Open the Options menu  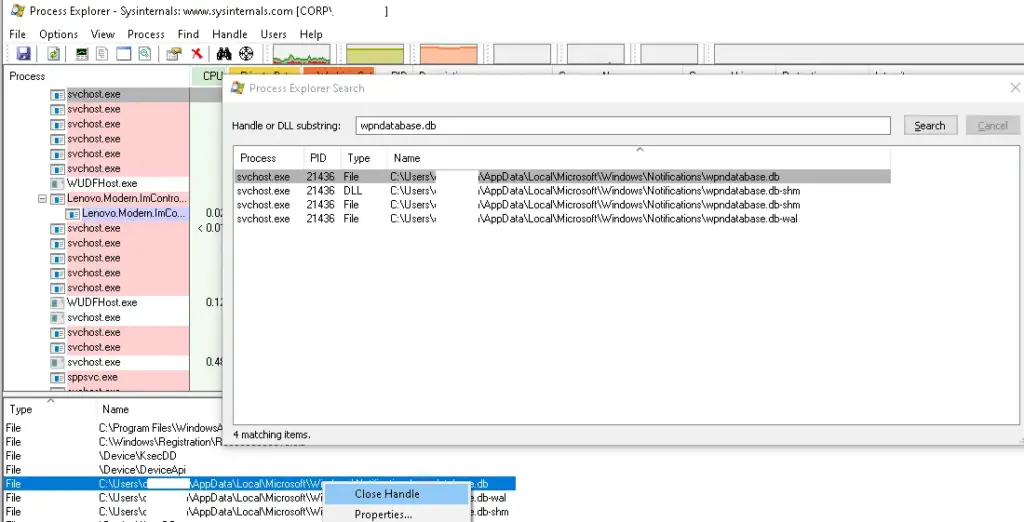click(x=58, y=34)
